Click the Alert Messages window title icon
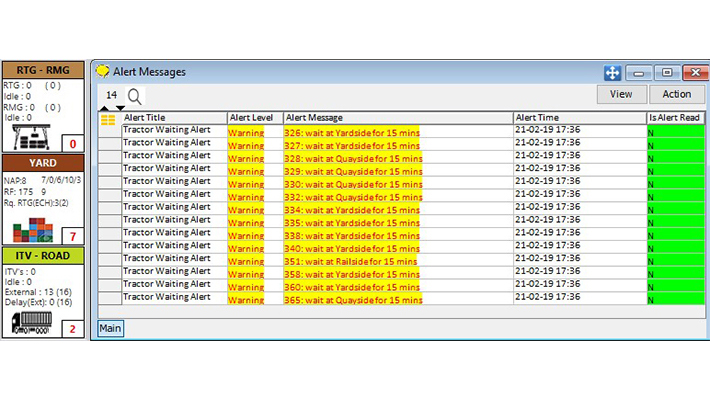 [x=103, y=71]
